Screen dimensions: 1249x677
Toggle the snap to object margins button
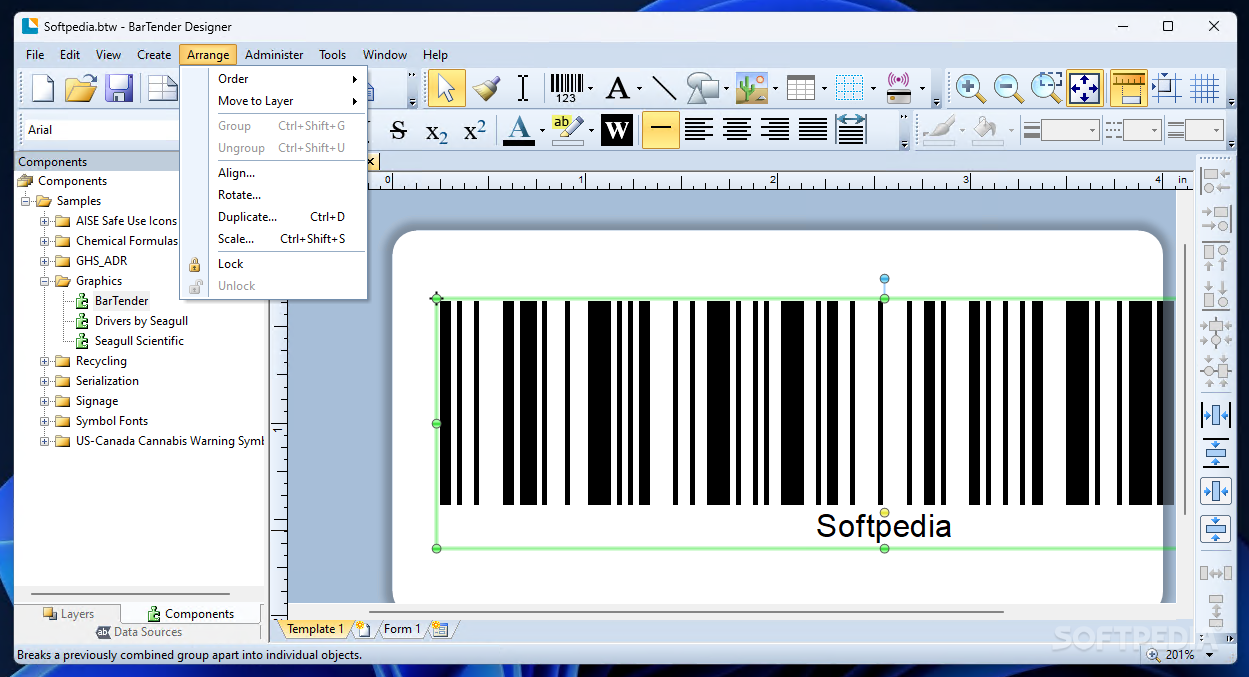coord(1167,88)
